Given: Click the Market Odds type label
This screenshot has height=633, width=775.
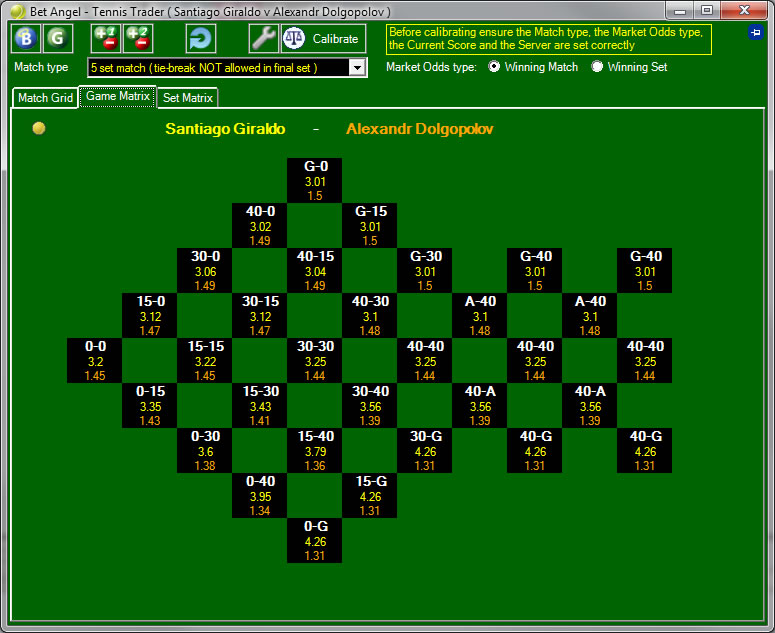Looking at the screenshot, I should point(431,67).
